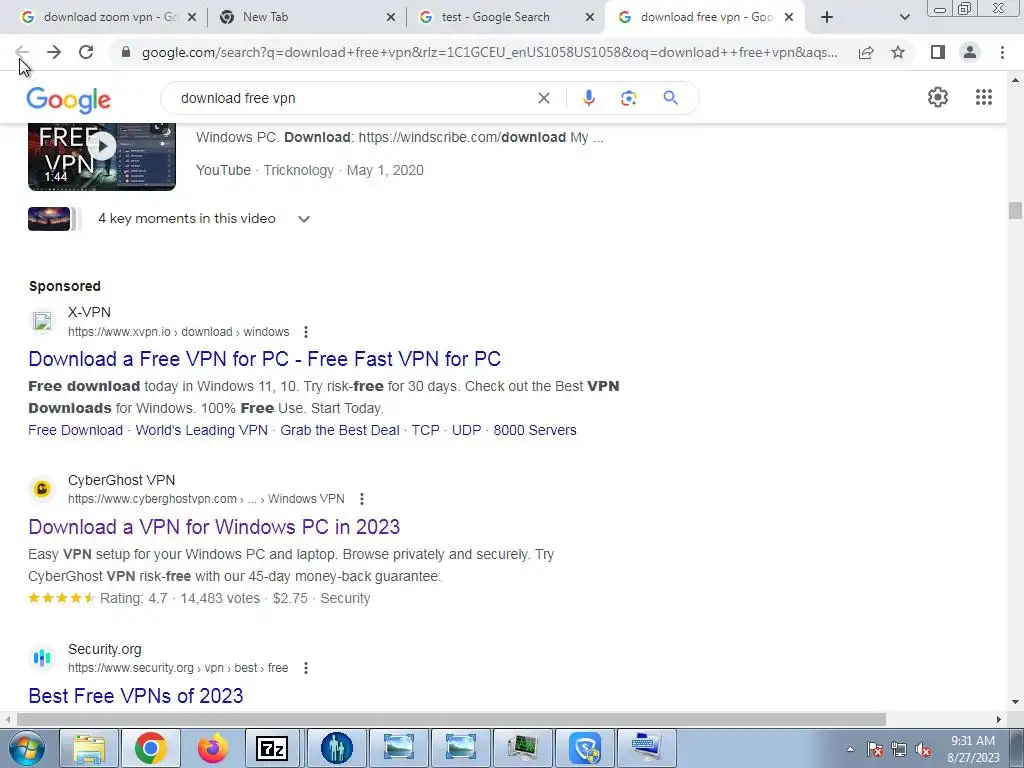Open the tab search dropdown

(904, 17)
